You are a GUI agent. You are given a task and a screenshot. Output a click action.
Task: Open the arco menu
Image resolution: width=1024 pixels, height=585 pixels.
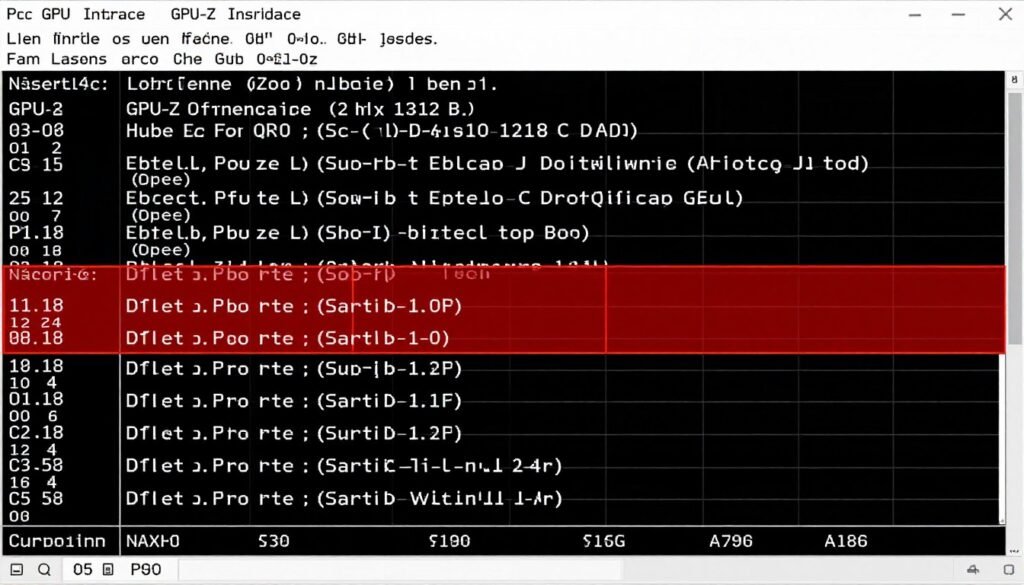tap(140, 59)
